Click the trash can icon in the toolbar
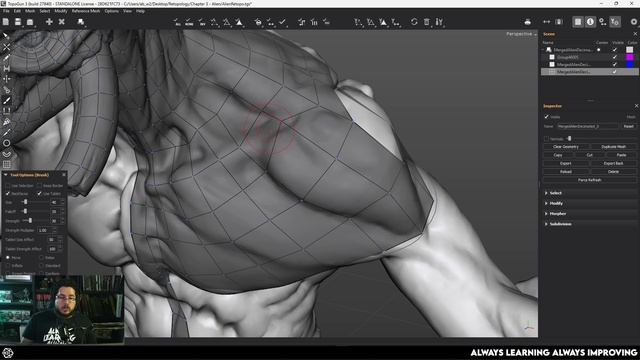640x360 pixels. [427, 22]
